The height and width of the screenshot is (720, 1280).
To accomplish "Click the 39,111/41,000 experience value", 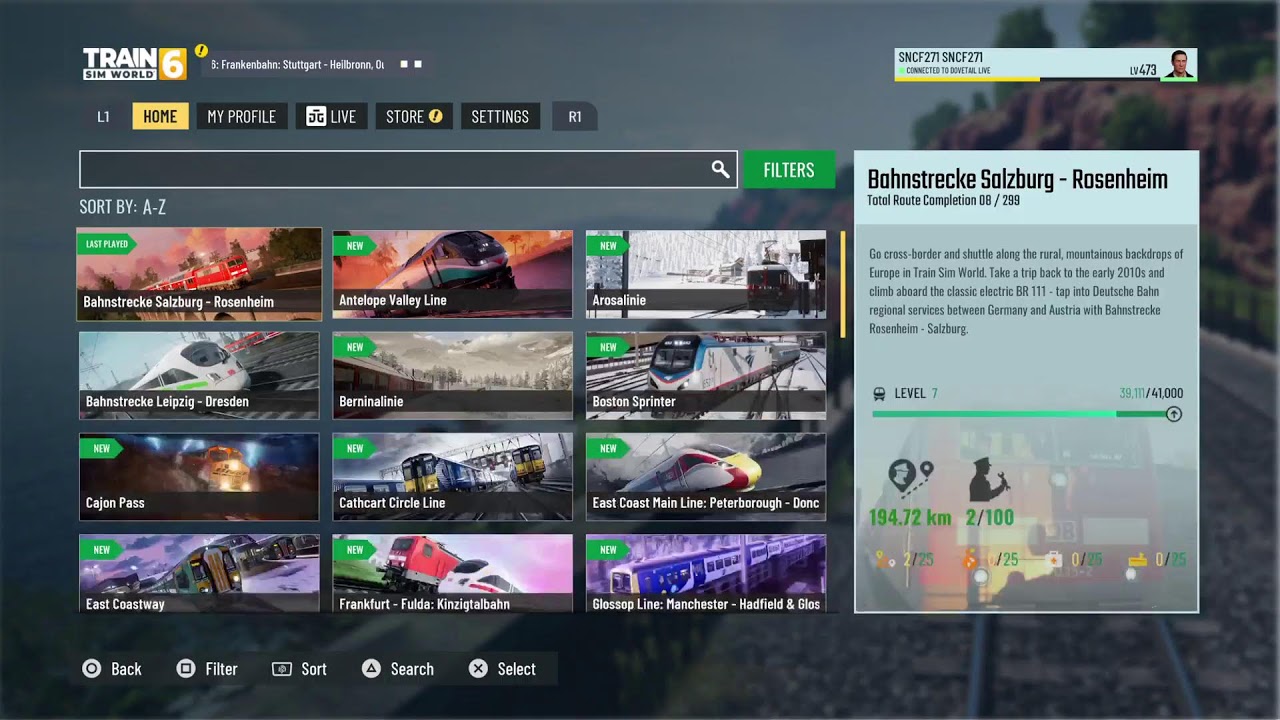I will coord(1151,394).
